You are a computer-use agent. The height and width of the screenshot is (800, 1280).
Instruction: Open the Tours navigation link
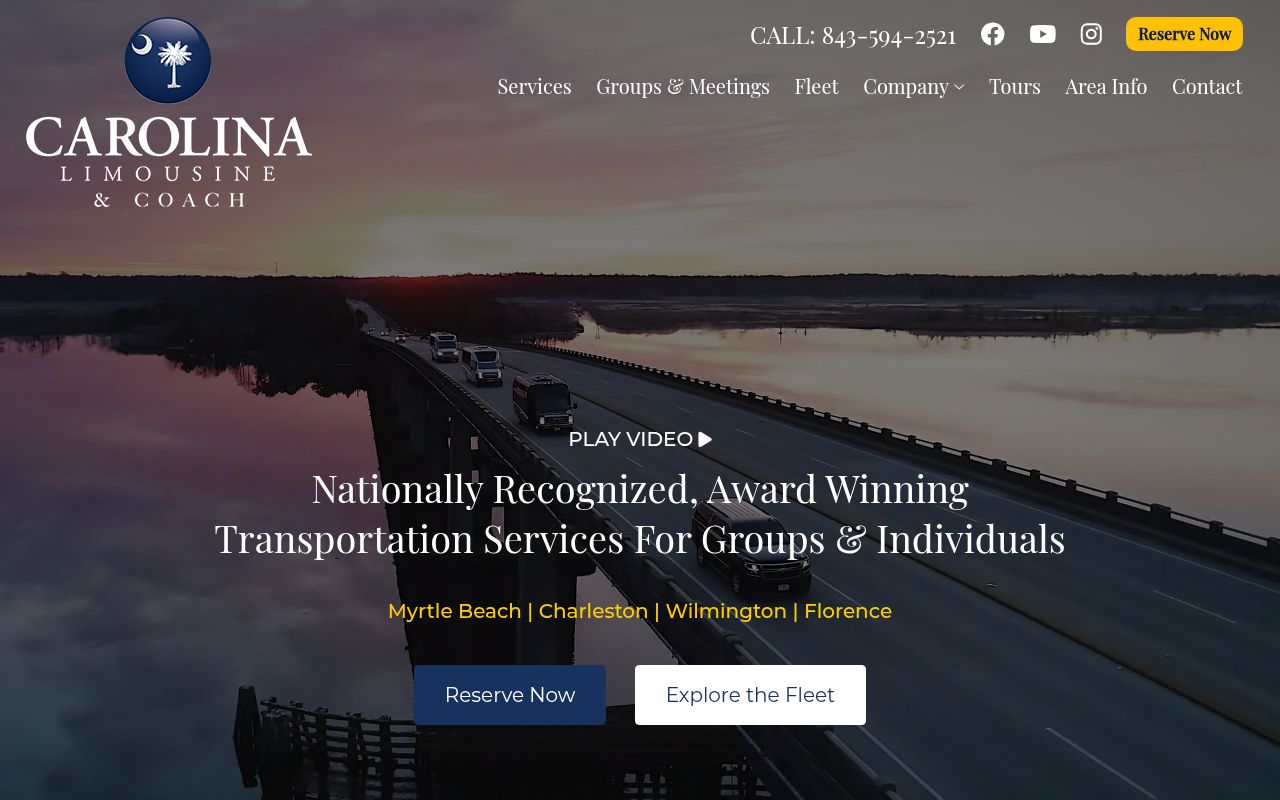(x=1015, y=86)
